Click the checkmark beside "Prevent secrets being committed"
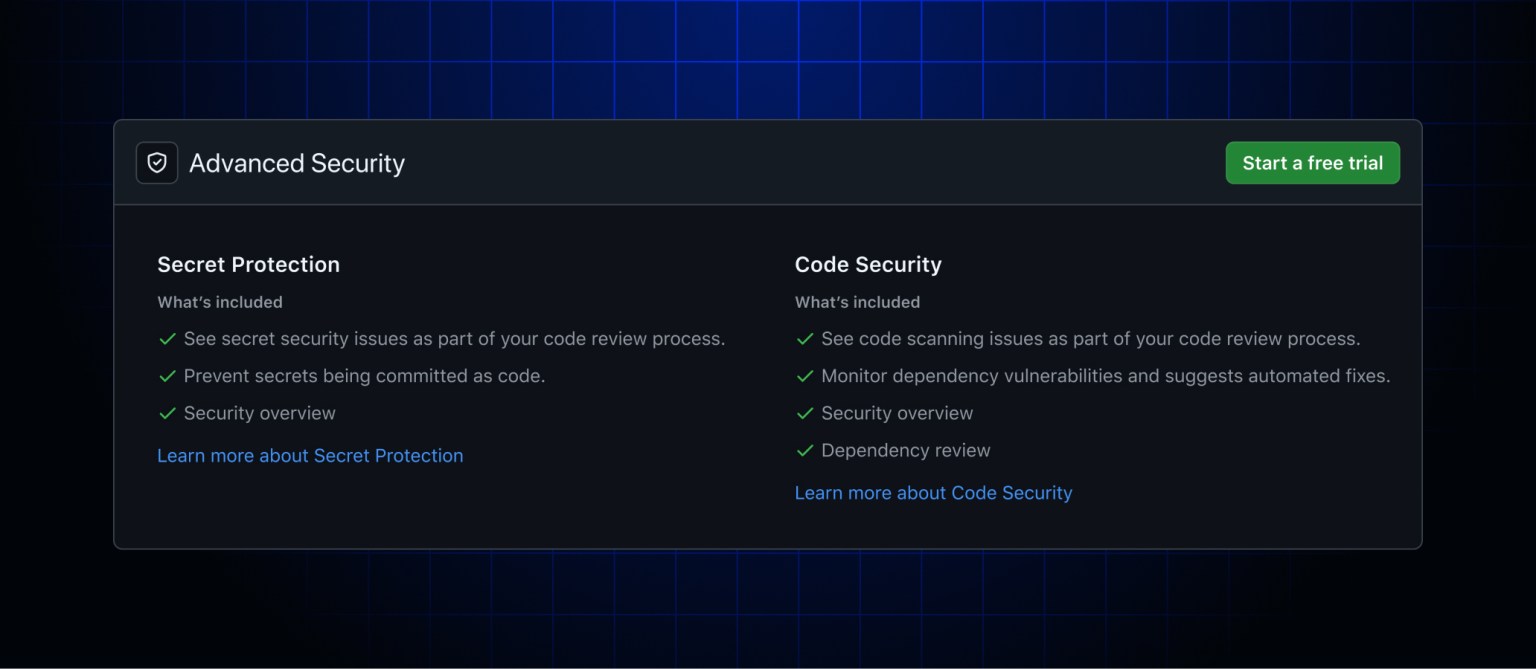Viewport: 1536px width, 669px height. (x=167, y=376)
